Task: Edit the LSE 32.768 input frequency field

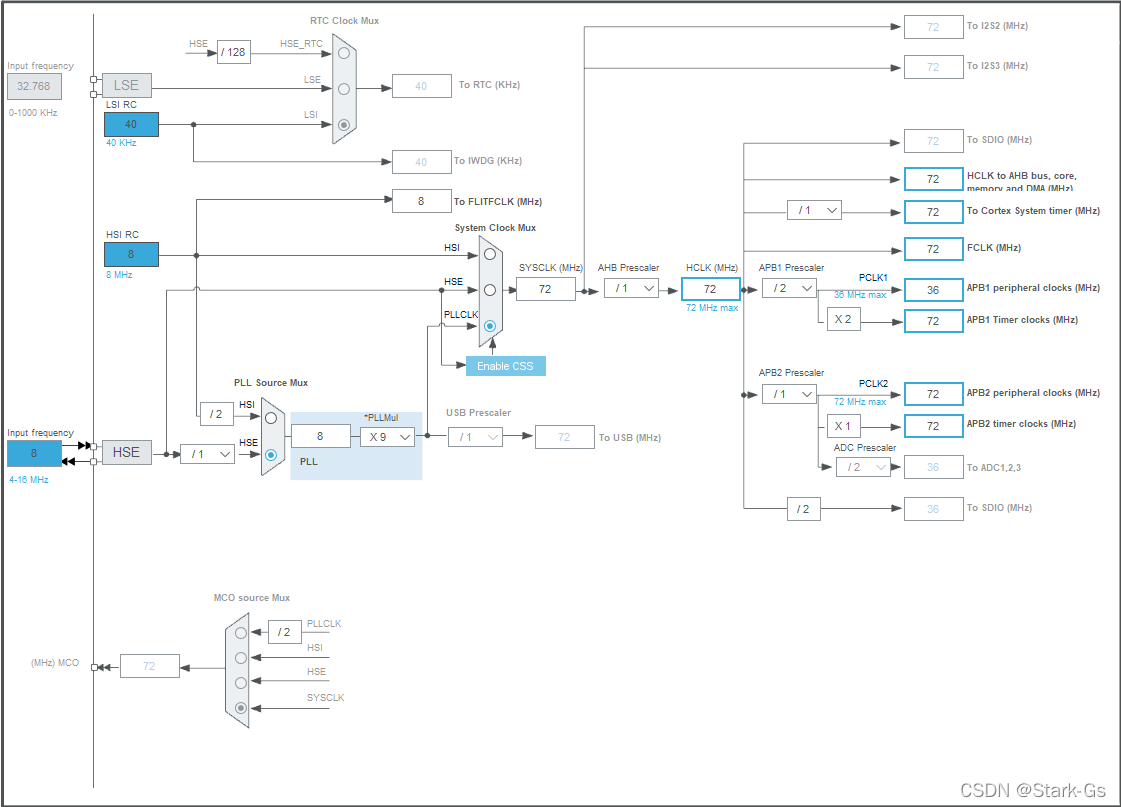Action: 34,86
